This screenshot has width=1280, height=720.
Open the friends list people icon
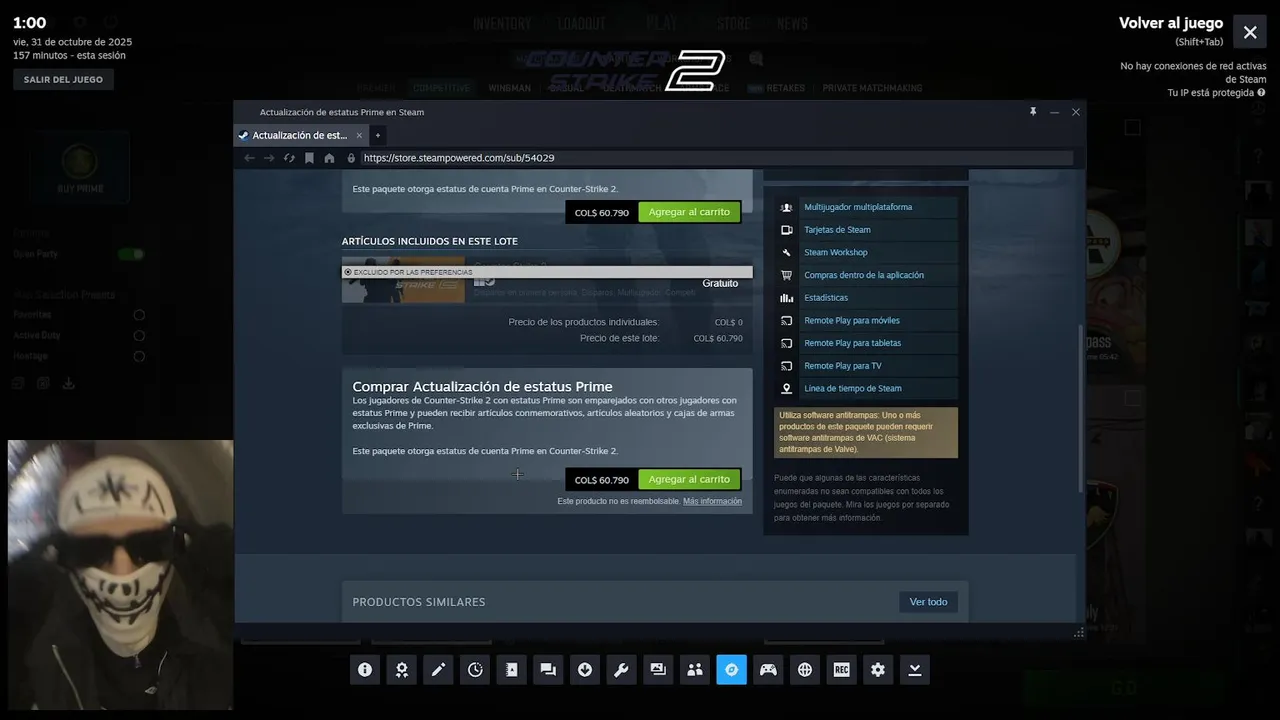[x=695, y=670]
